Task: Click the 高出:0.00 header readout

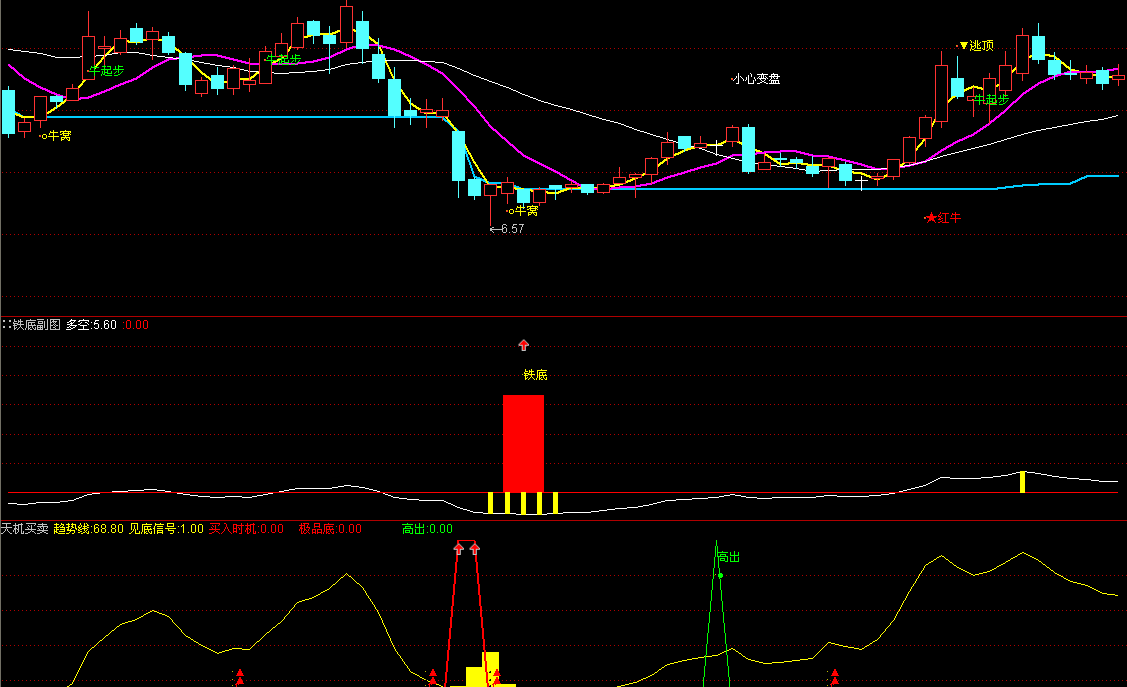Action: (428, 529)
